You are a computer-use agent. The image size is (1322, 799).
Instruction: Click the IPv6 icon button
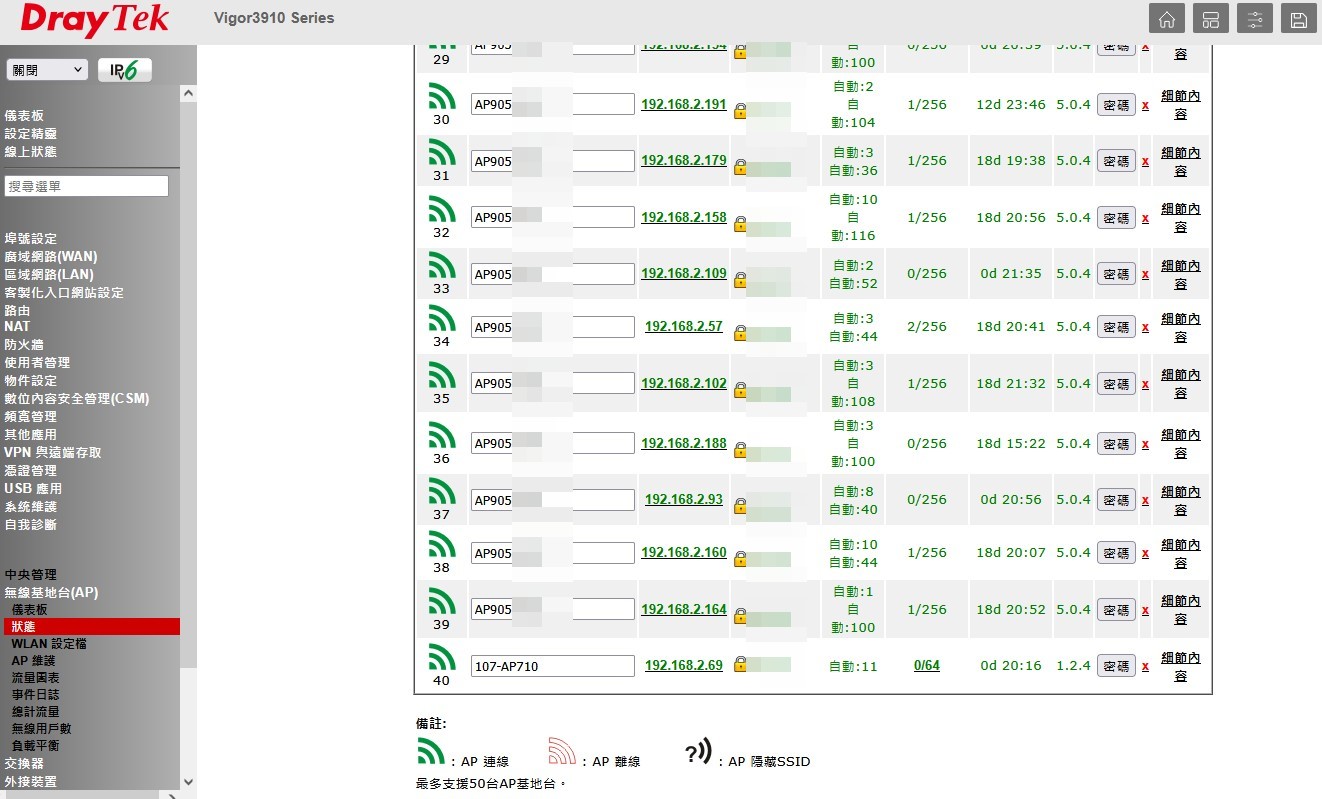(125, 70)
